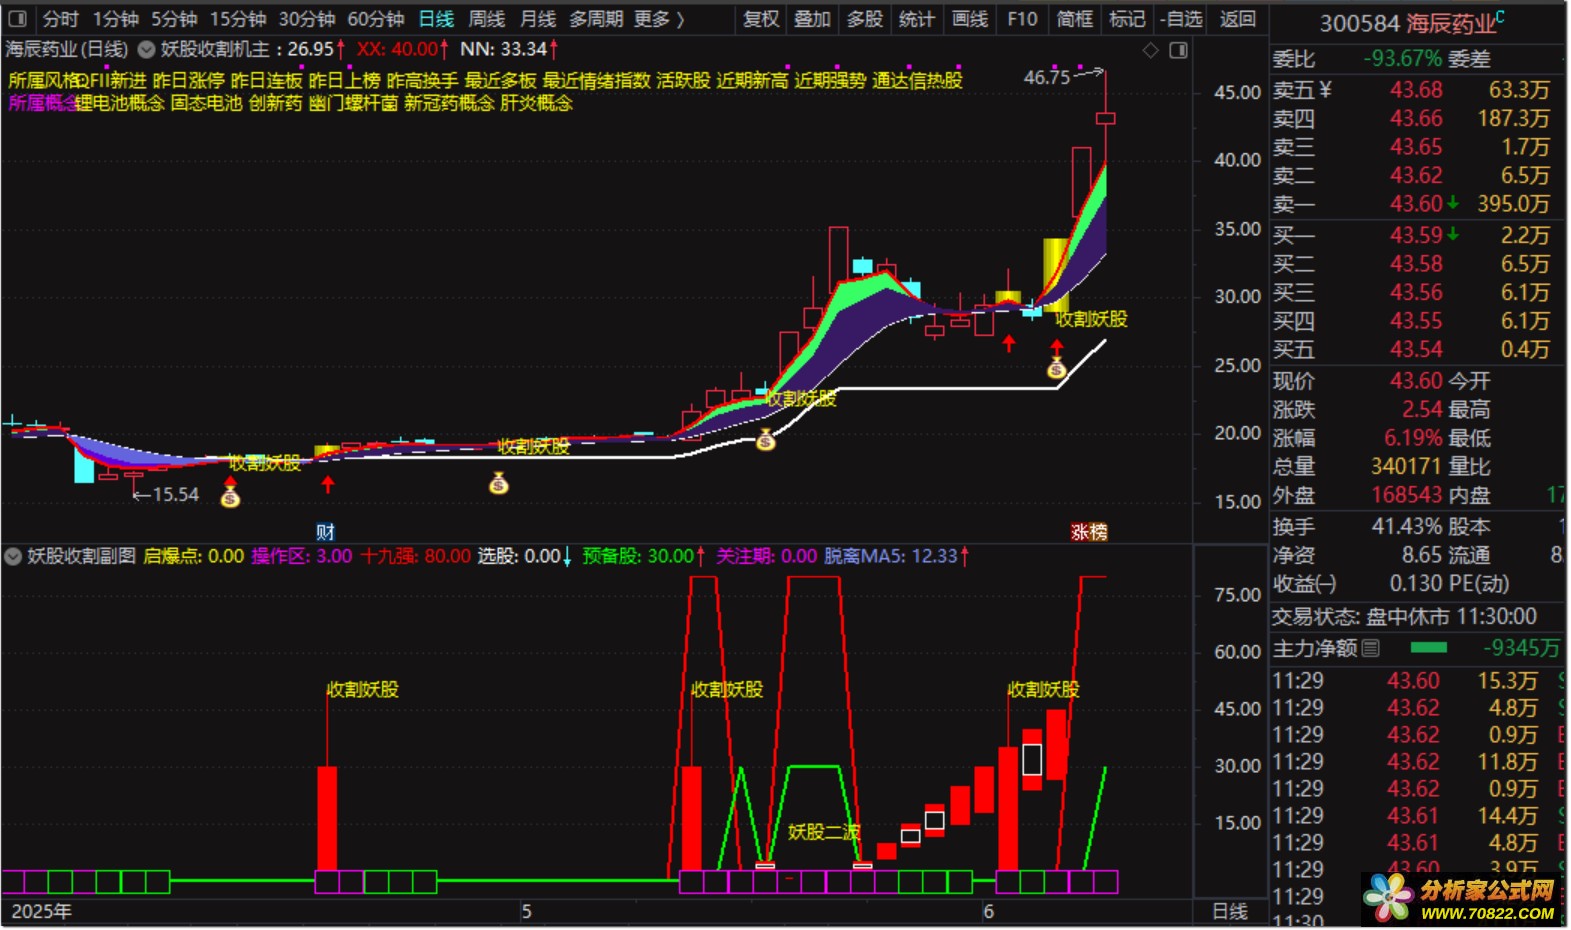Open the 幽门螺杆菌 concept link

(x=353, y=103)
